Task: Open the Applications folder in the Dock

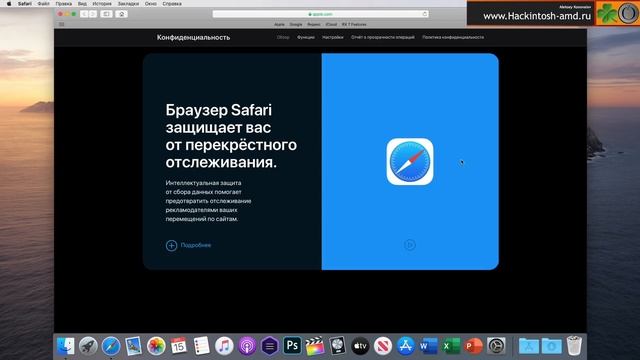Action: 529,346
